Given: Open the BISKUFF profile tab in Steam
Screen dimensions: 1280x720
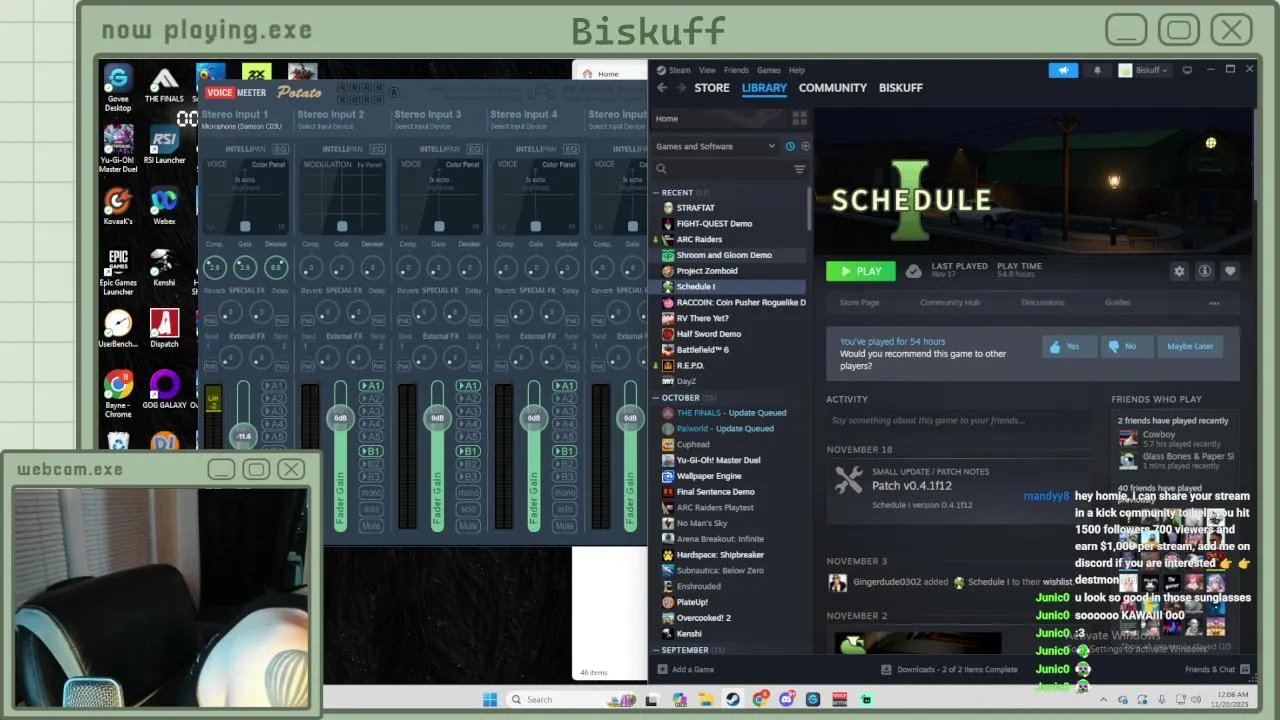Looking at the screenshot, I should click(900, 88).
